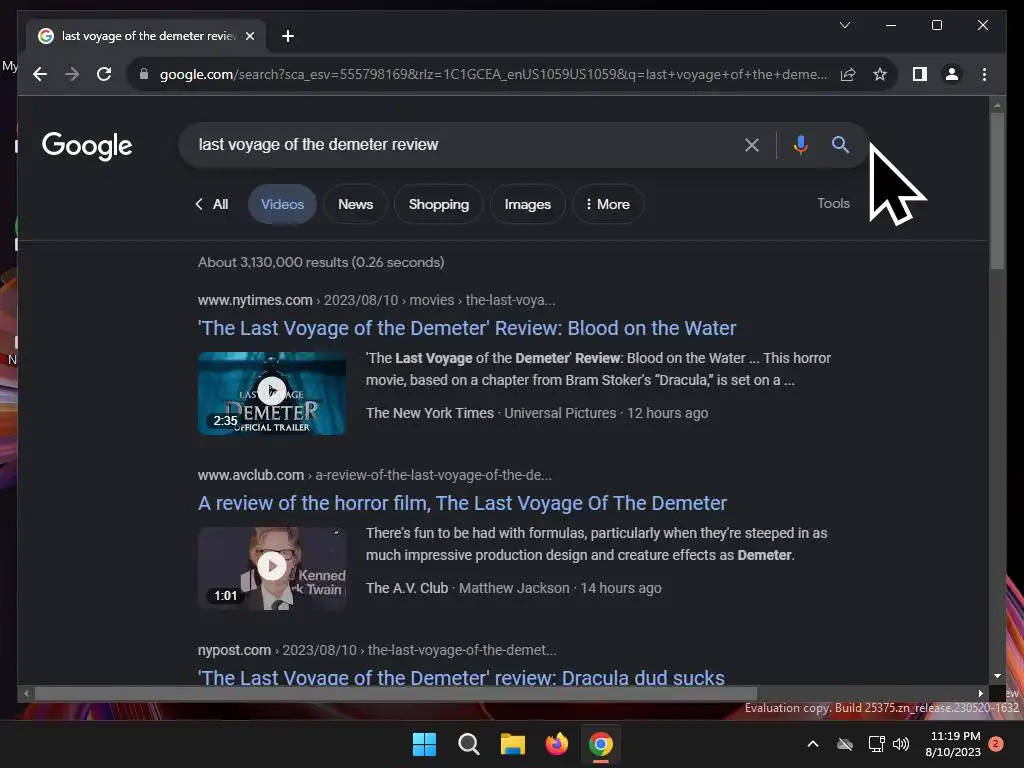Open OneDrive tray icon
Image resolution: width=1024 pixels, height=768 pixels.
pos(845,744)
